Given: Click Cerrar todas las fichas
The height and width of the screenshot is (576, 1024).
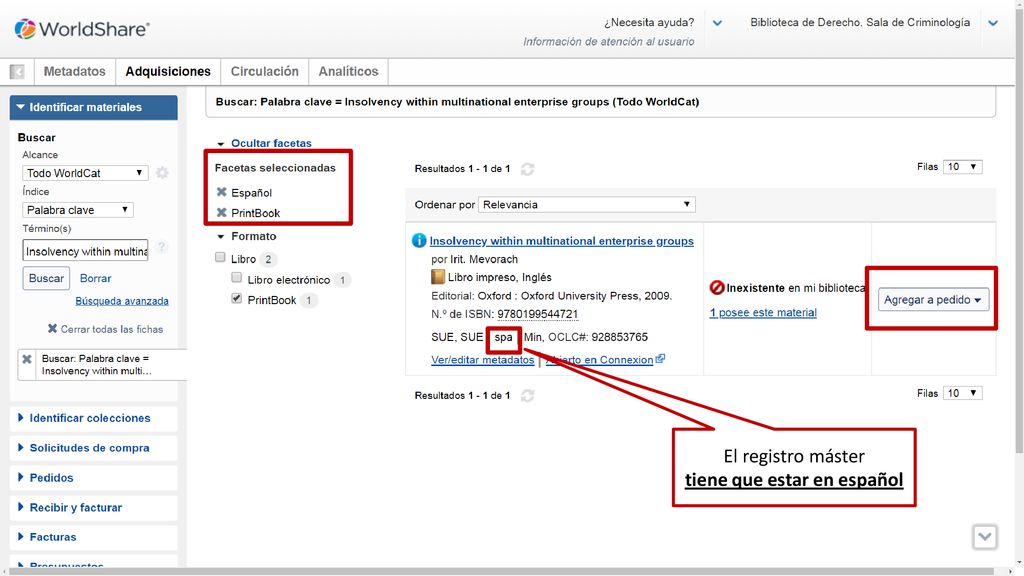Looking at the screenshot, I should (112, 329).
